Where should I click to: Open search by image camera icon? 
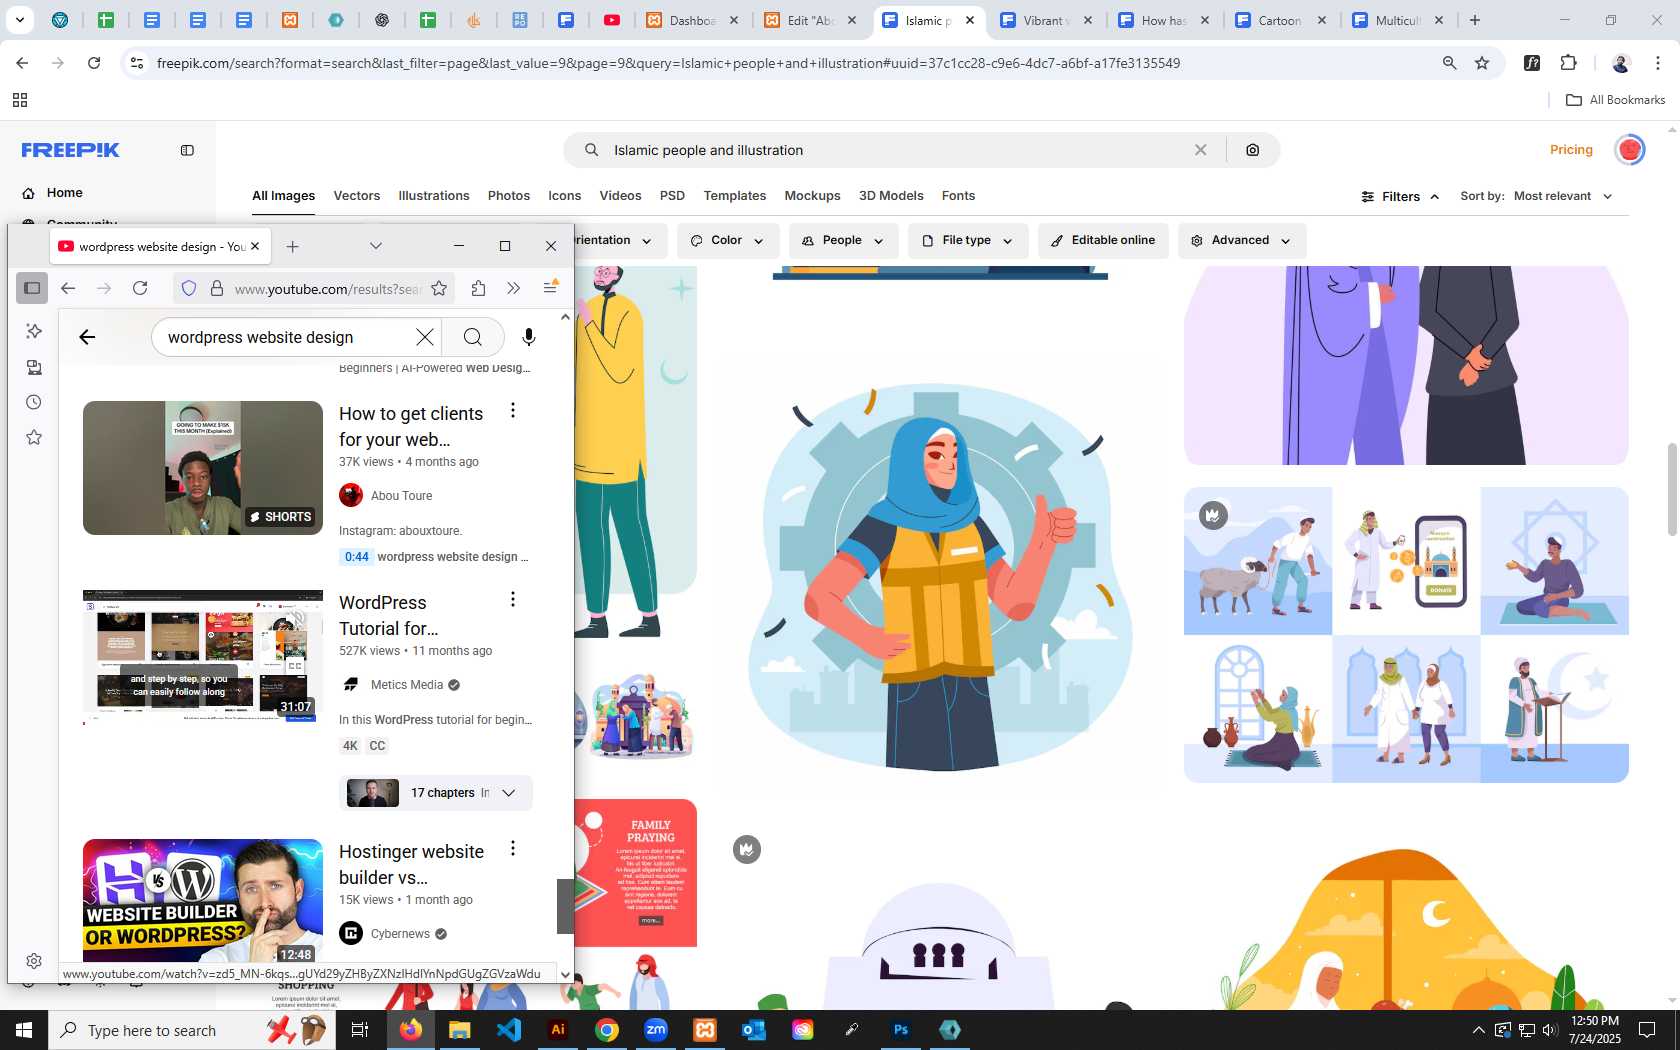[1253, 150]
